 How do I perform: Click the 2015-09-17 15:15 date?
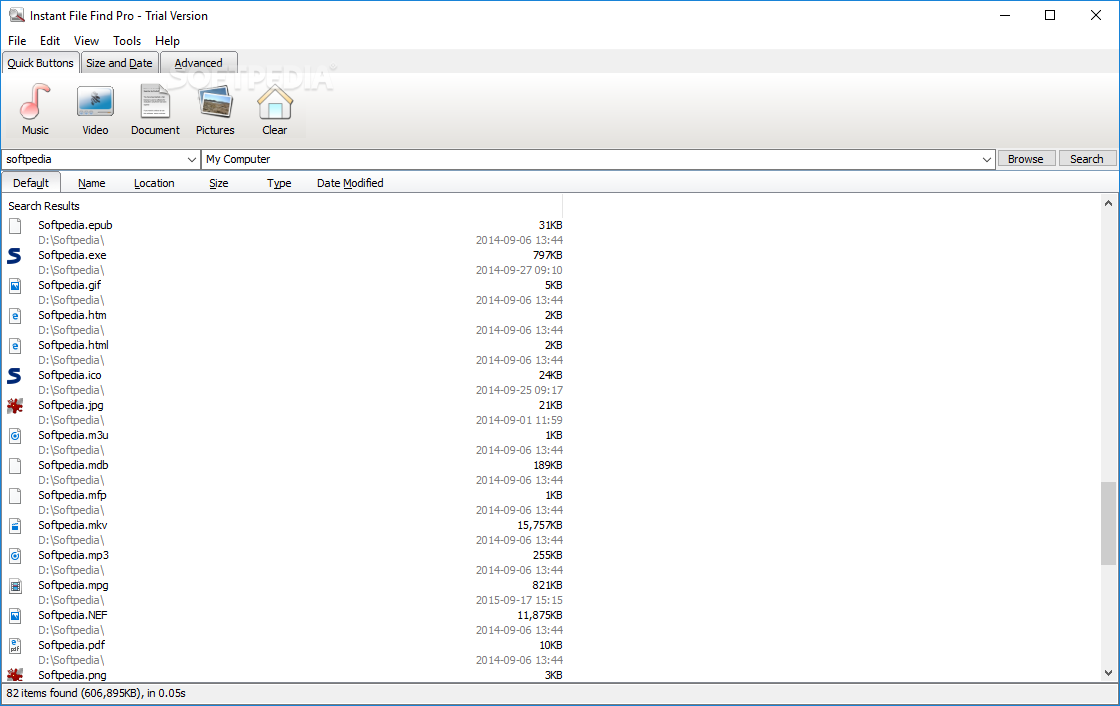point(519,600)
